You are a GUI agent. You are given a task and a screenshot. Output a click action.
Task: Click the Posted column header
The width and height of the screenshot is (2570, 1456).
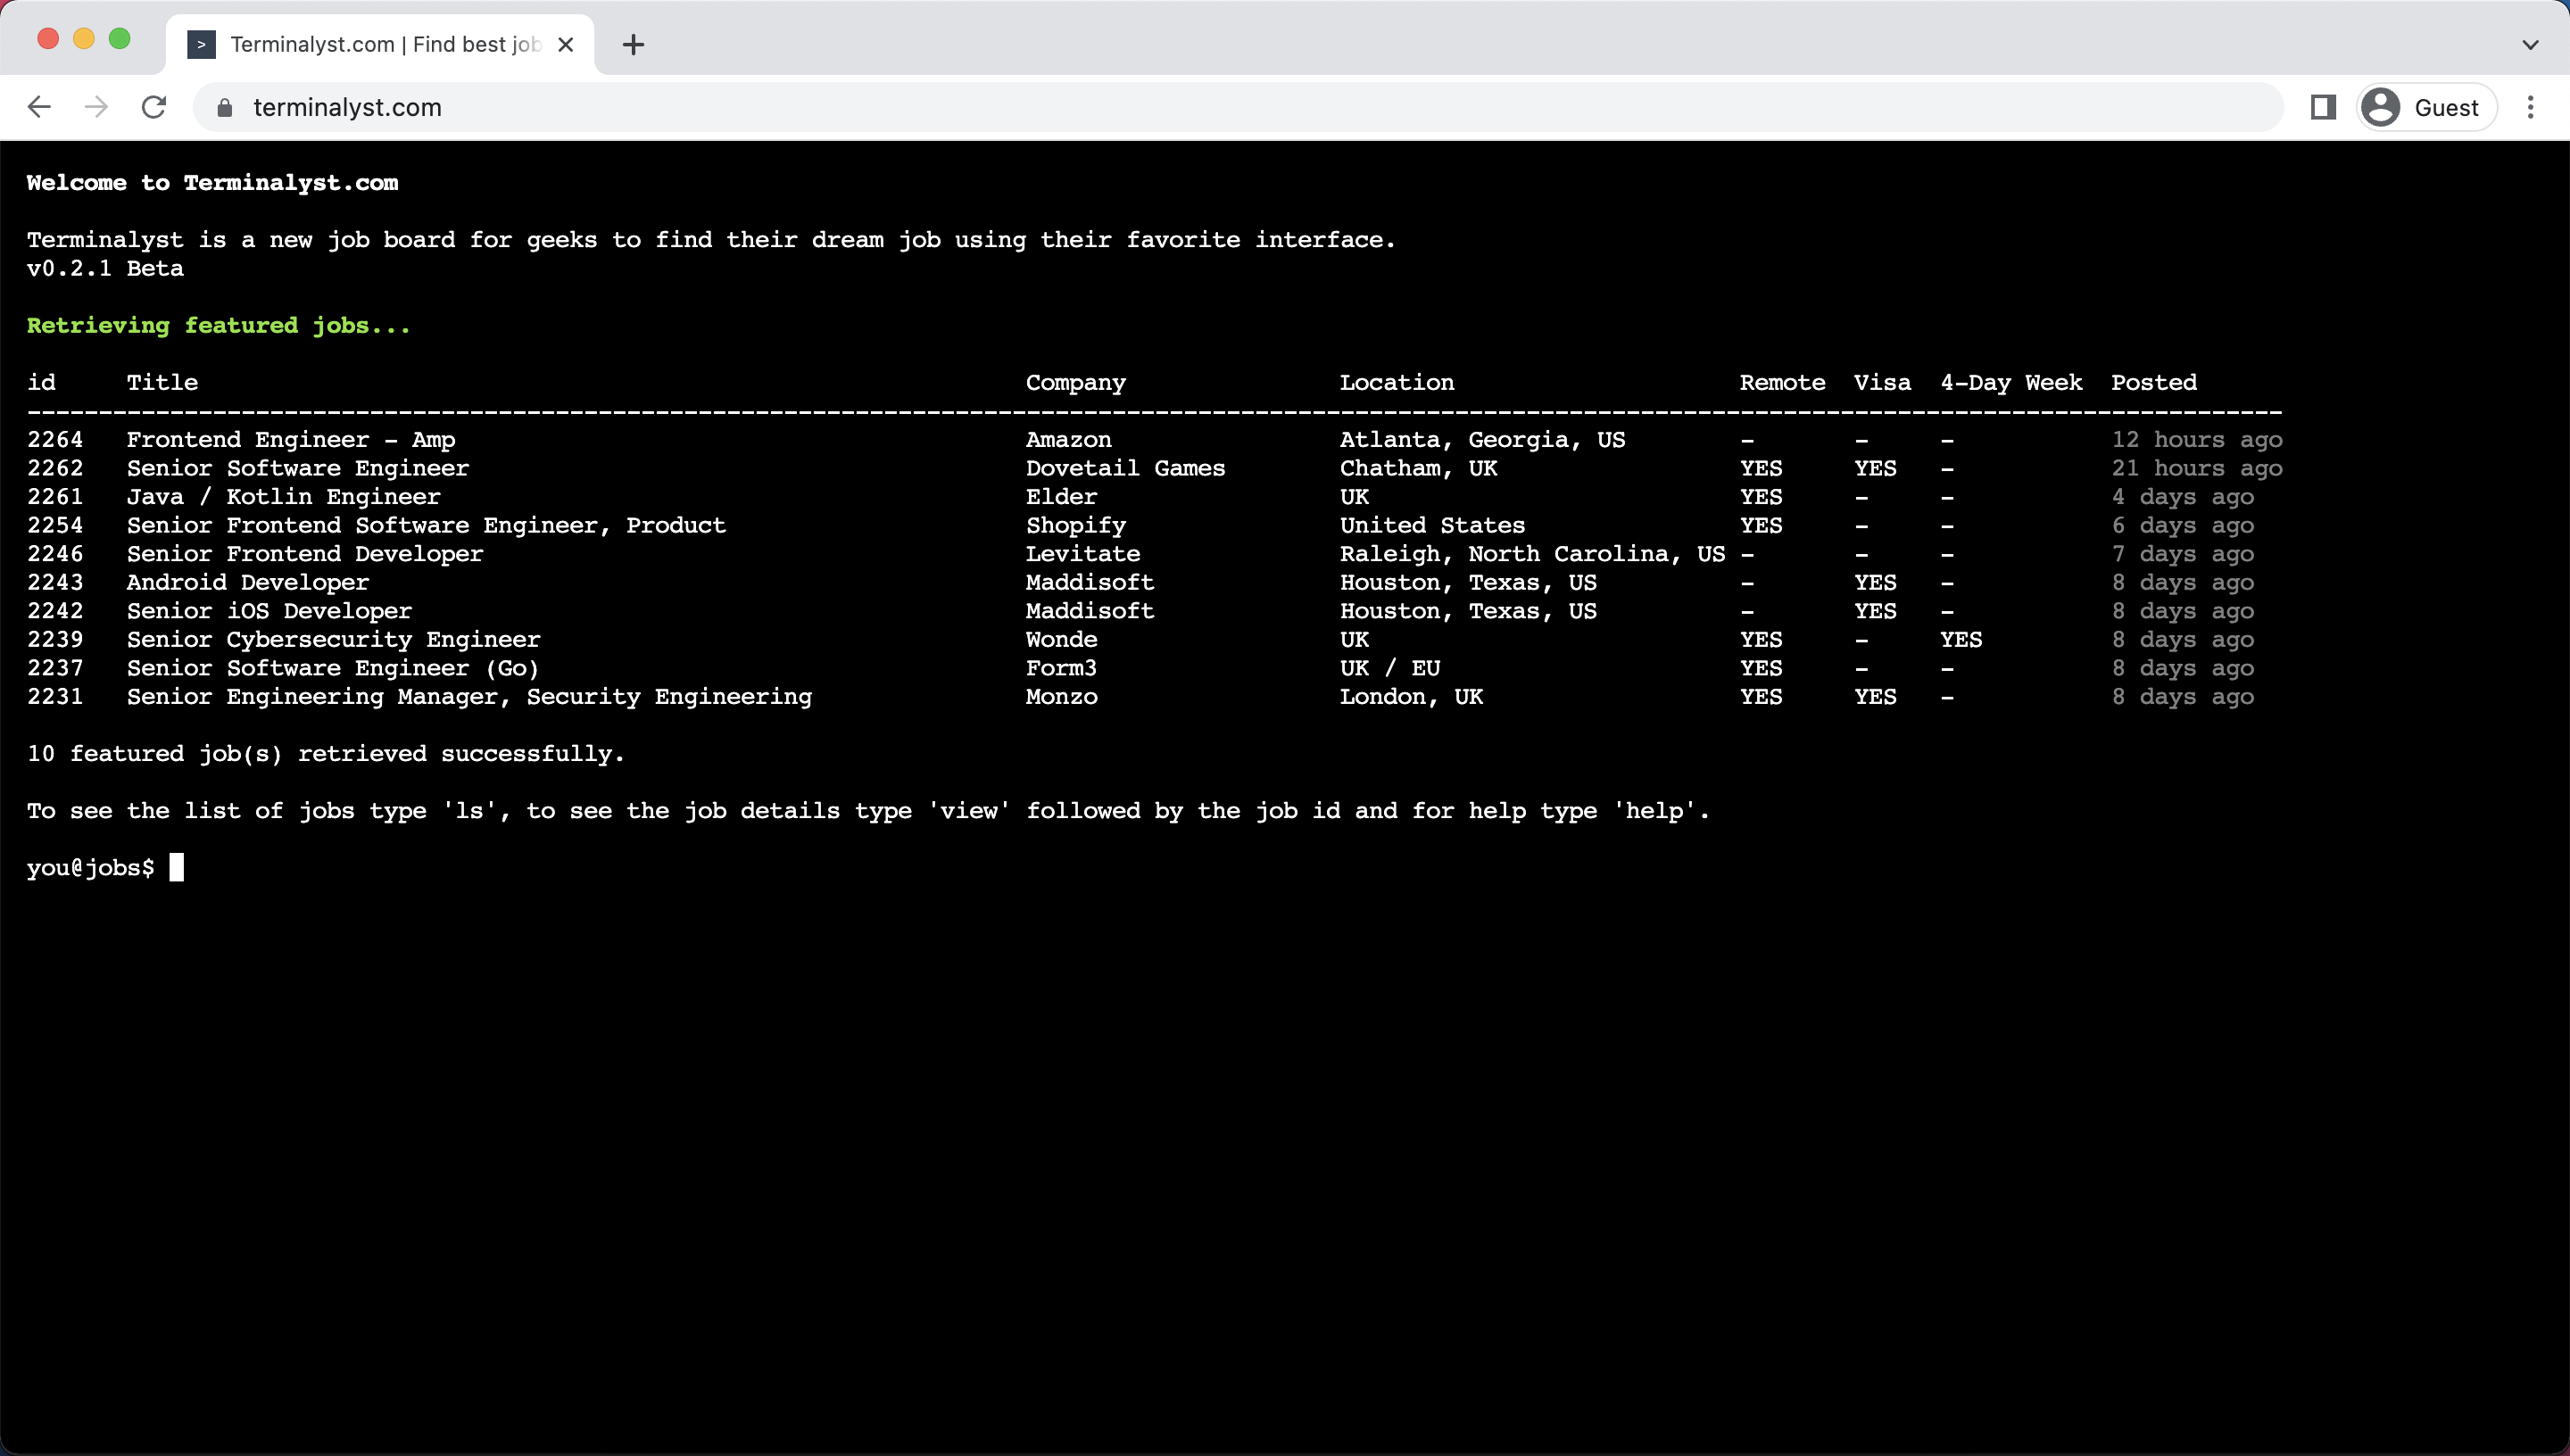(2154, 382)
